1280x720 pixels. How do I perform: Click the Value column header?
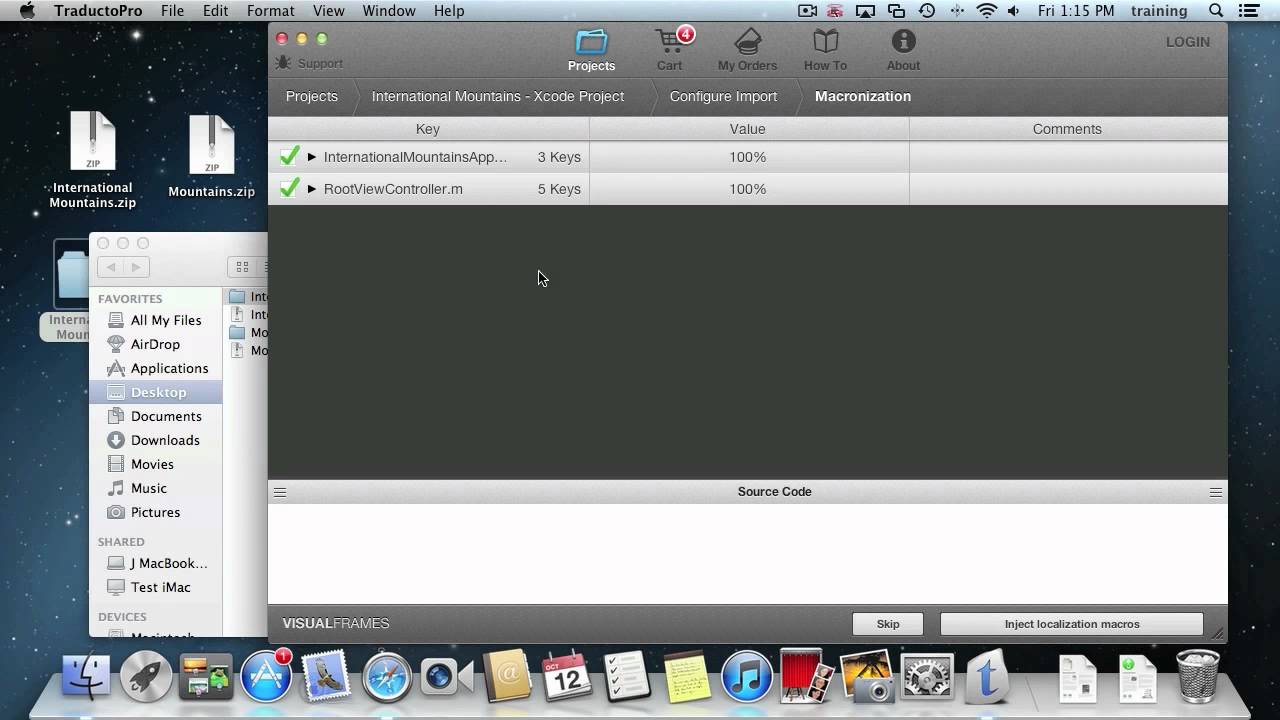[x=748, y=129]
